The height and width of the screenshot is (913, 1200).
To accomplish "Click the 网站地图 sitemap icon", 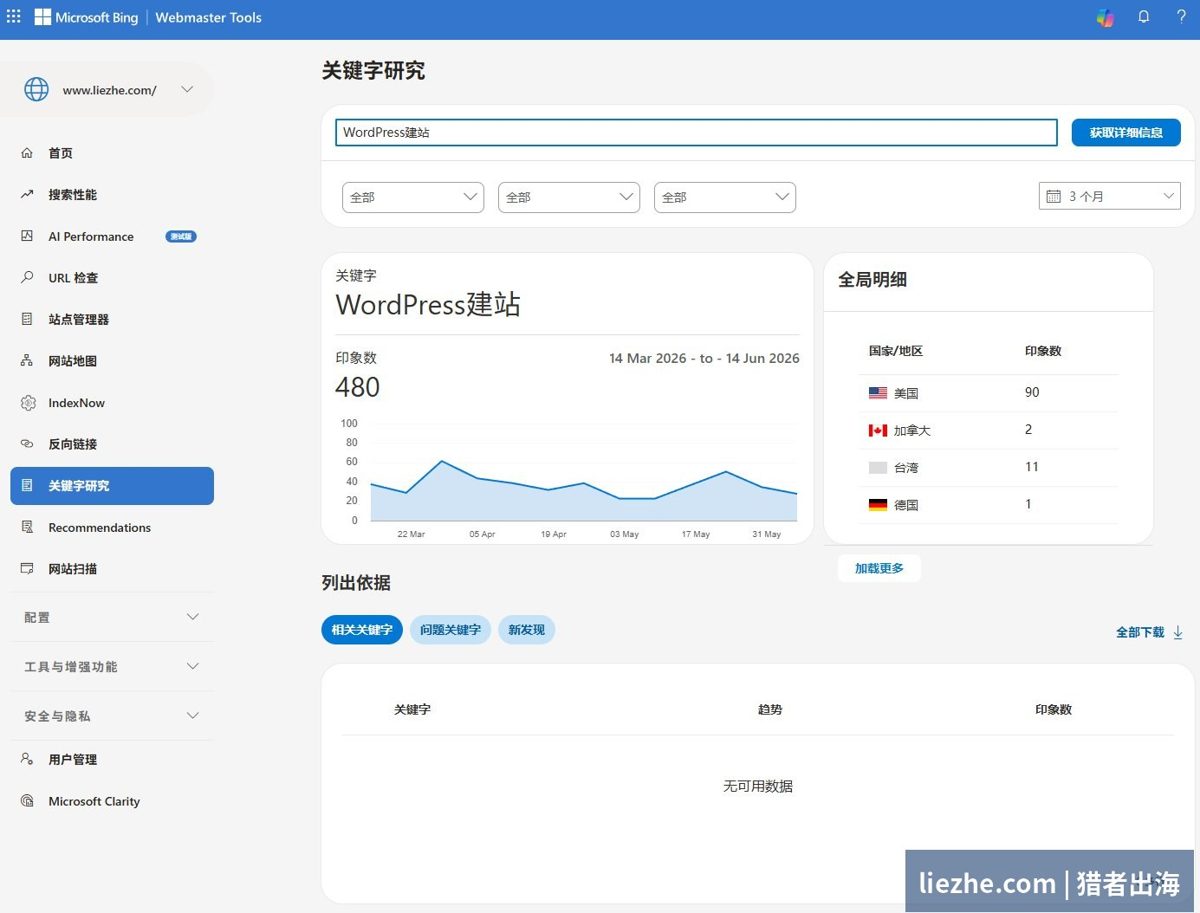I will tap(27, 361).
